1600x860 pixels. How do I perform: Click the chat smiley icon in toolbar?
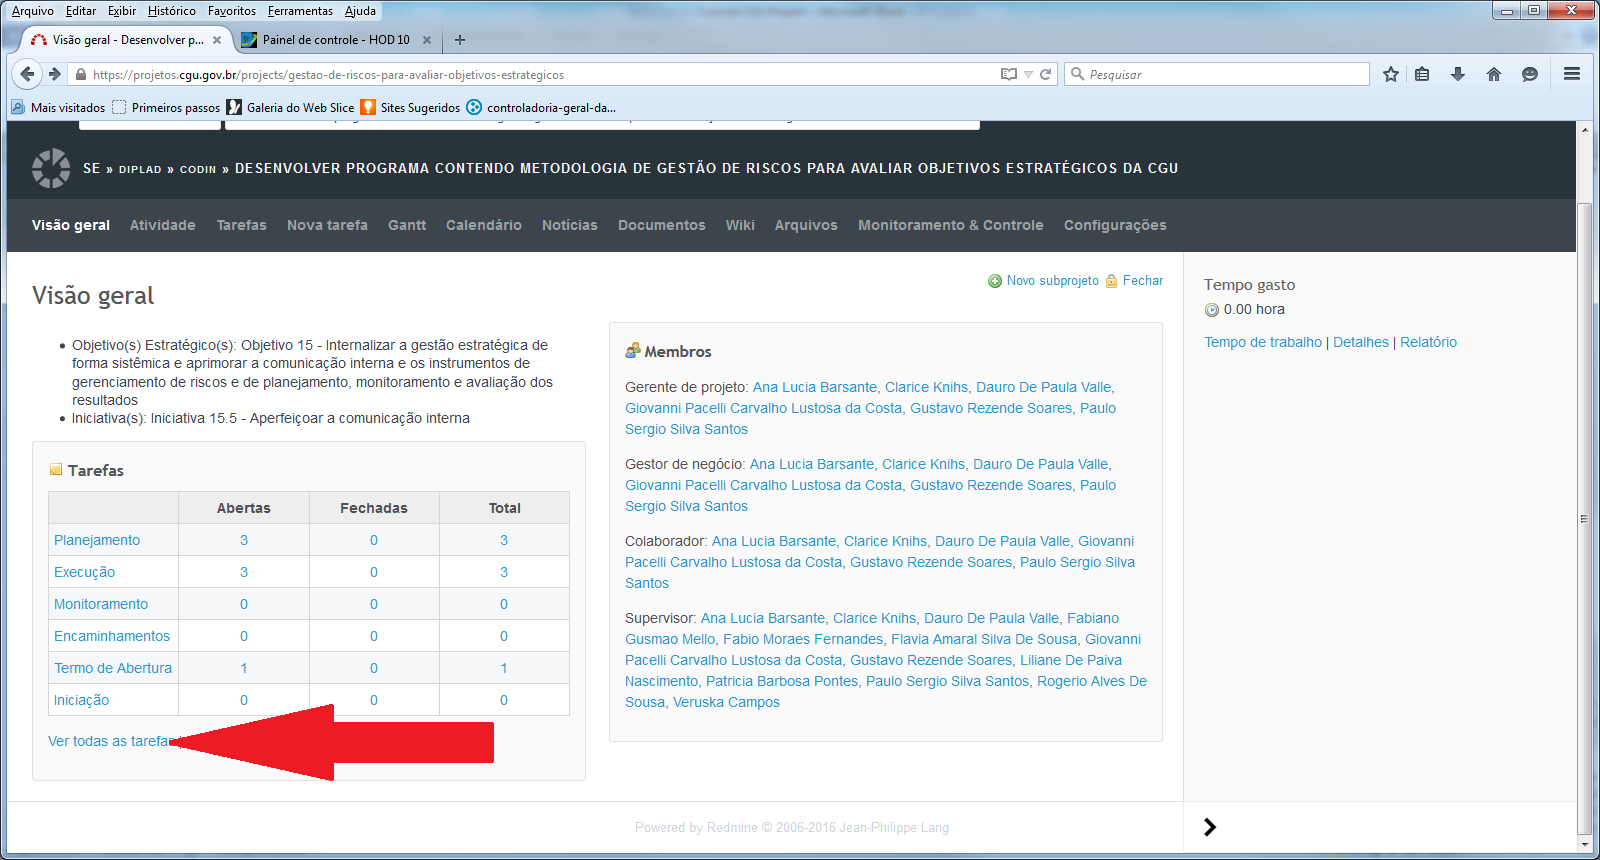1530,74
